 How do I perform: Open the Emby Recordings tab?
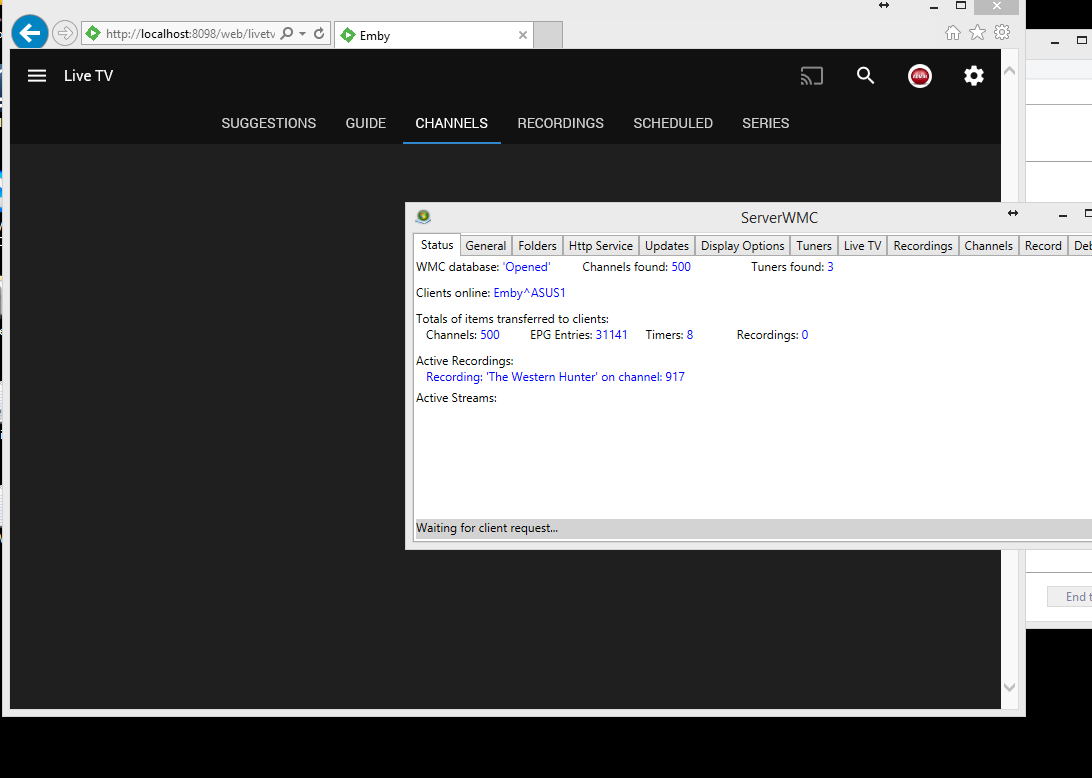(x=561, y=123)
